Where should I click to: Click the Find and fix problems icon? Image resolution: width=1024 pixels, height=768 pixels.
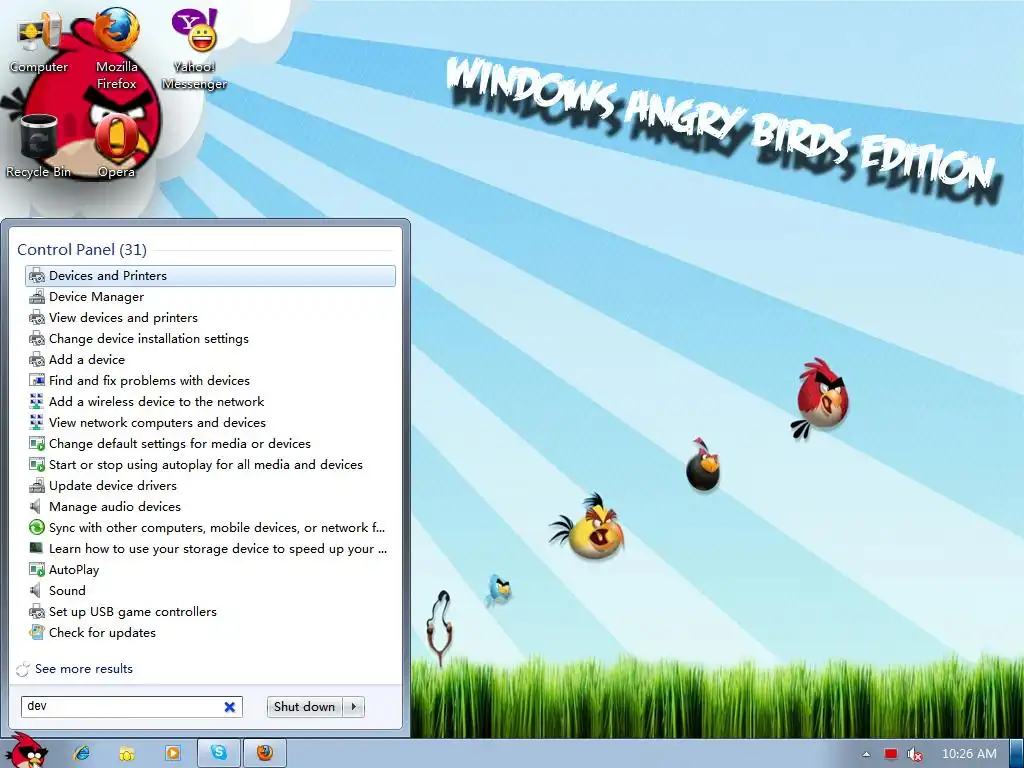tap(37, 380)
